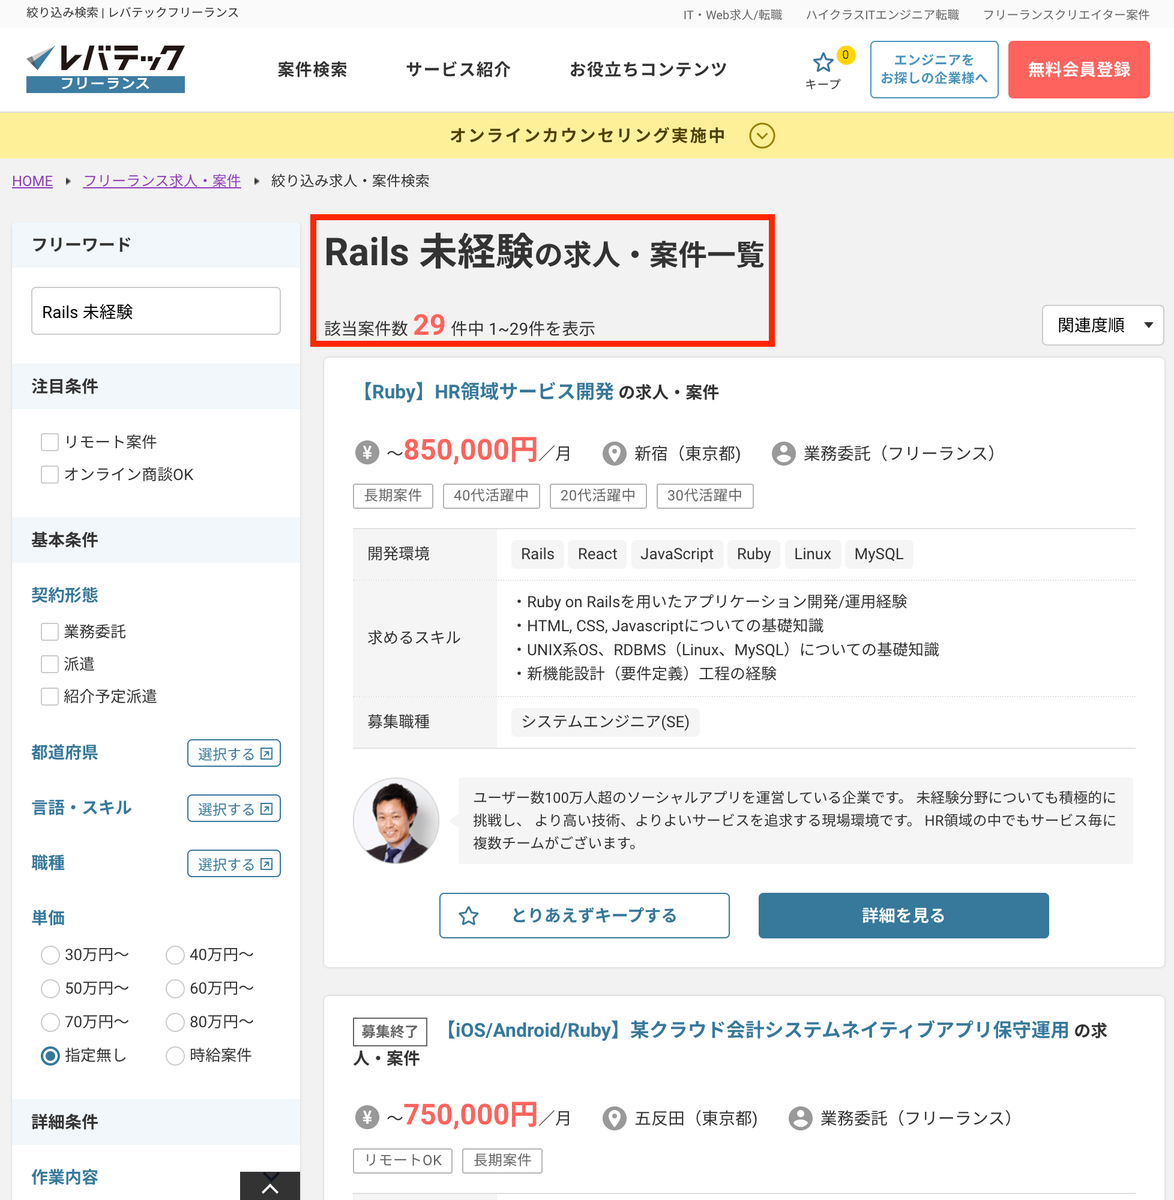Viewport: 1174px width, 1200px height.
Task: Click とりあえずキープする button
Action: pyautogui.click(x=584, y=916)
